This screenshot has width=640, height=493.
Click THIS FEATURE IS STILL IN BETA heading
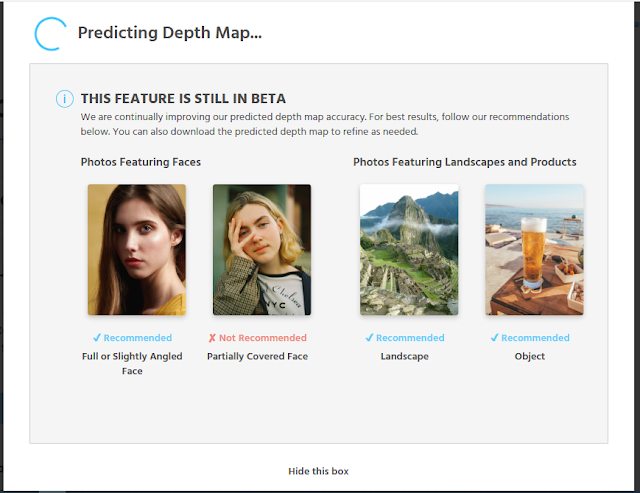click(183, 98)
